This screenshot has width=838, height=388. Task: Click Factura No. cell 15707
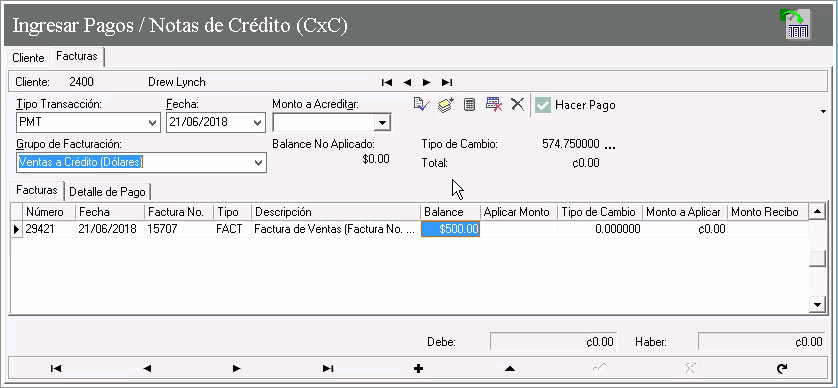click(x=179, y=229)
